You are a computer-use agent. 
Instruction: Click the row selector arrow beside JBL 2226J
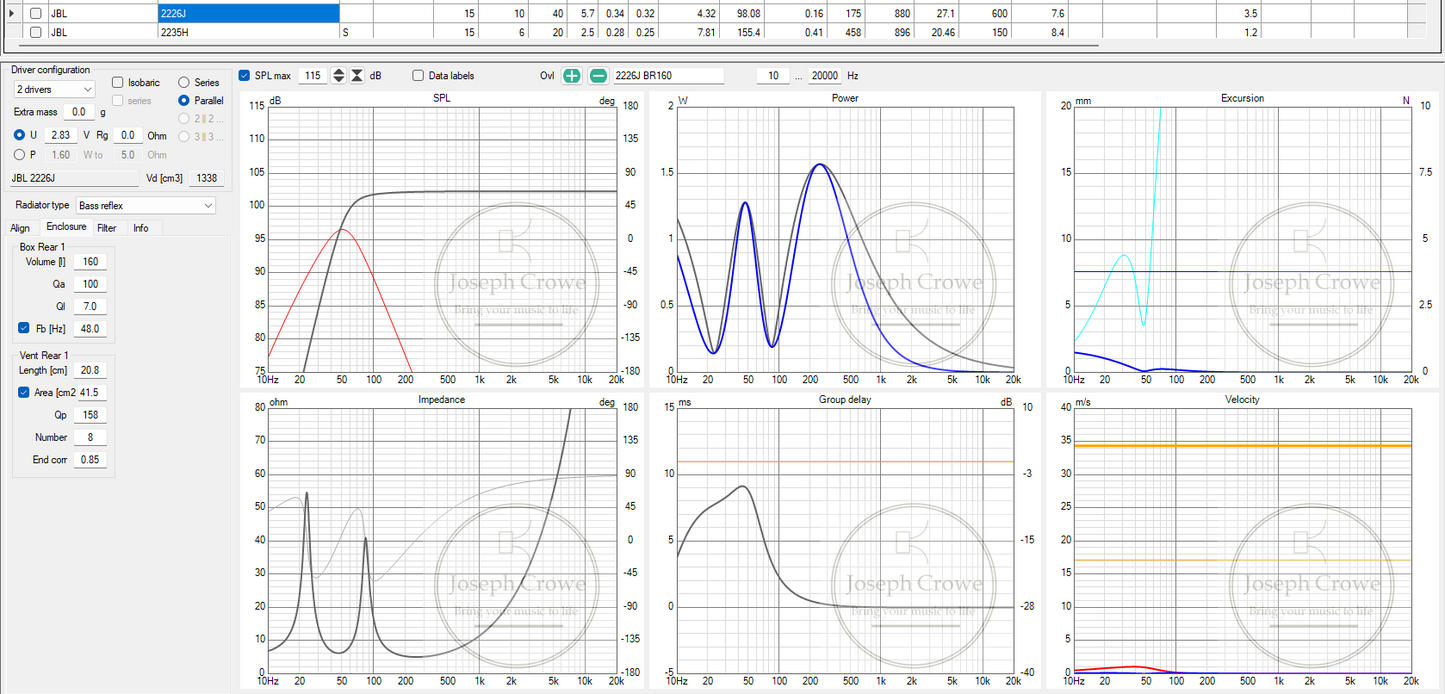click(x=11, y=13)
